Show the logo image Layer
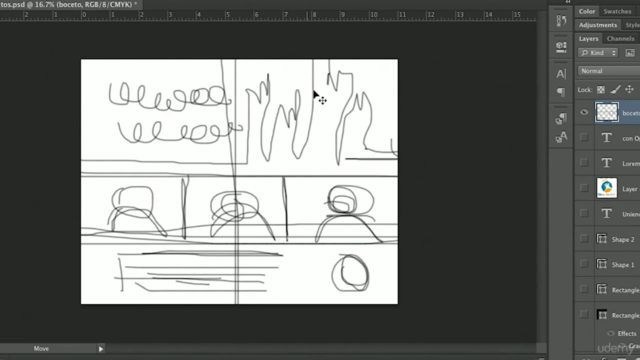Viewport: 640px width, 360px height. pyautogui.click(x=584, y=188)
